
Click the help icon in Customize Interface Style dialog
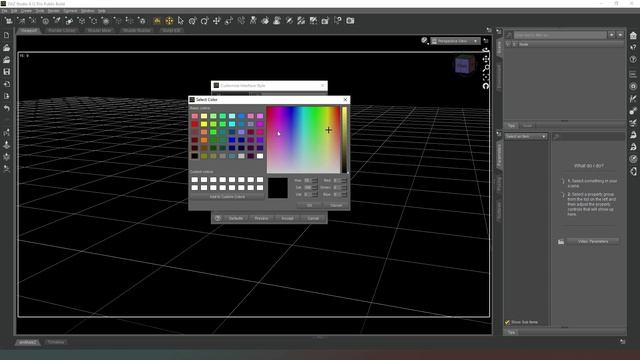[x=218, y=218]
